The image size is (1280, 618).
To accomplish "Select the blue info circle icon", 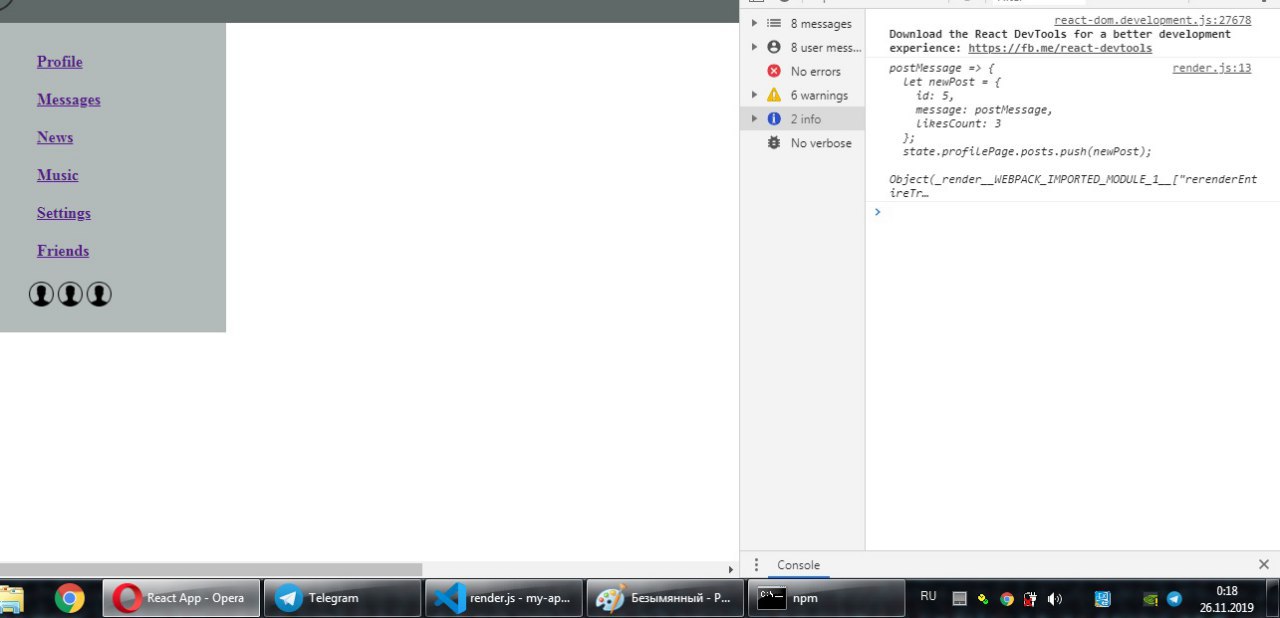I will pyautogui.click(x=774, y=119).
